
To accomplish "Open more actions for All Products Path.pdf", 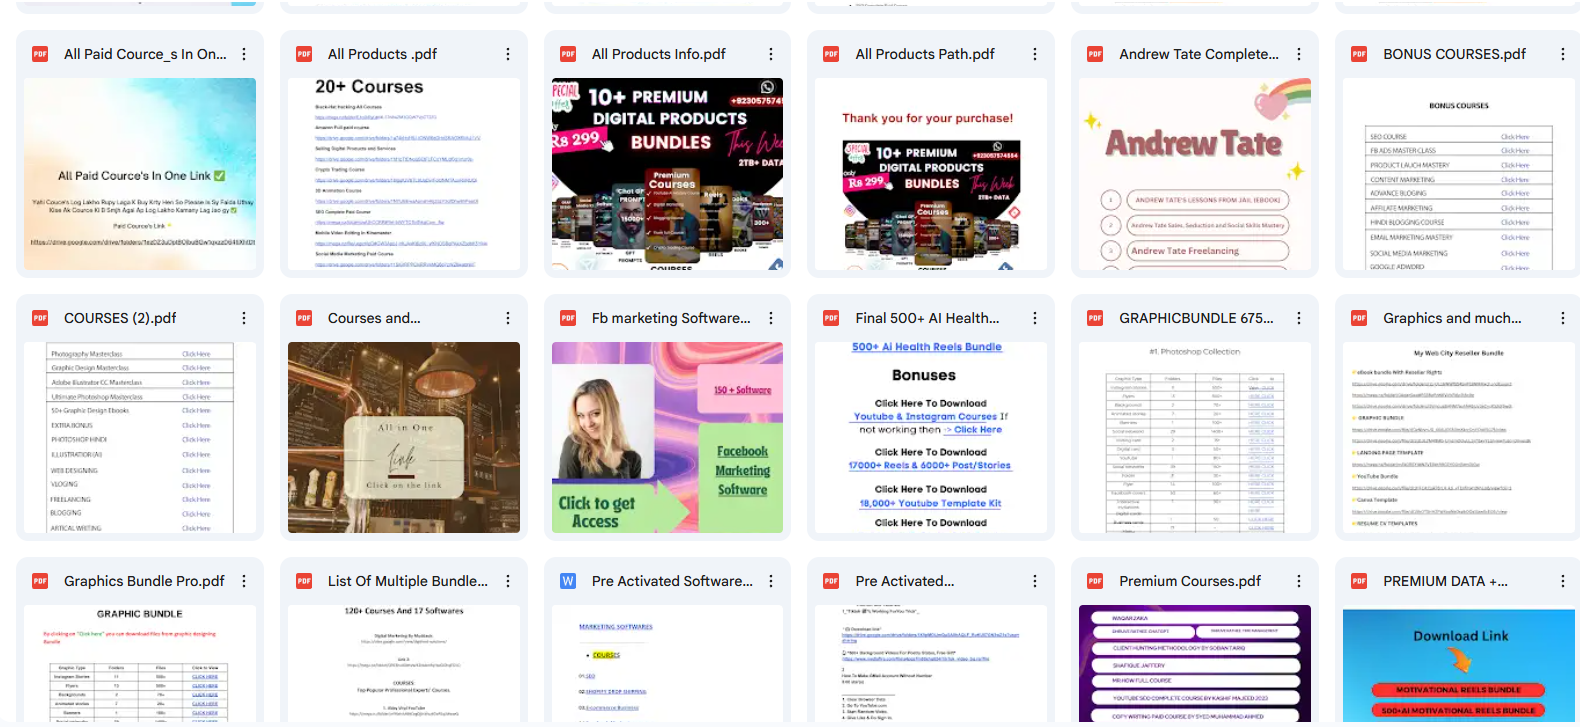I will pyautogui.click(x=1035, y=54).
